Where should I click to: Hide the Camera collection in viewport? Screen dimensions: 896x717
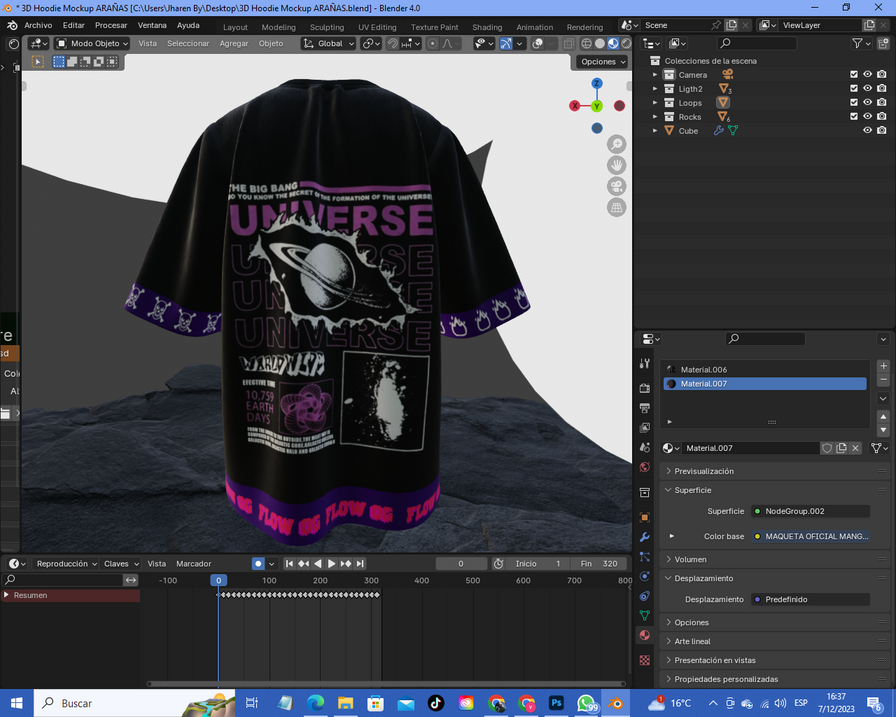[868, 75]
